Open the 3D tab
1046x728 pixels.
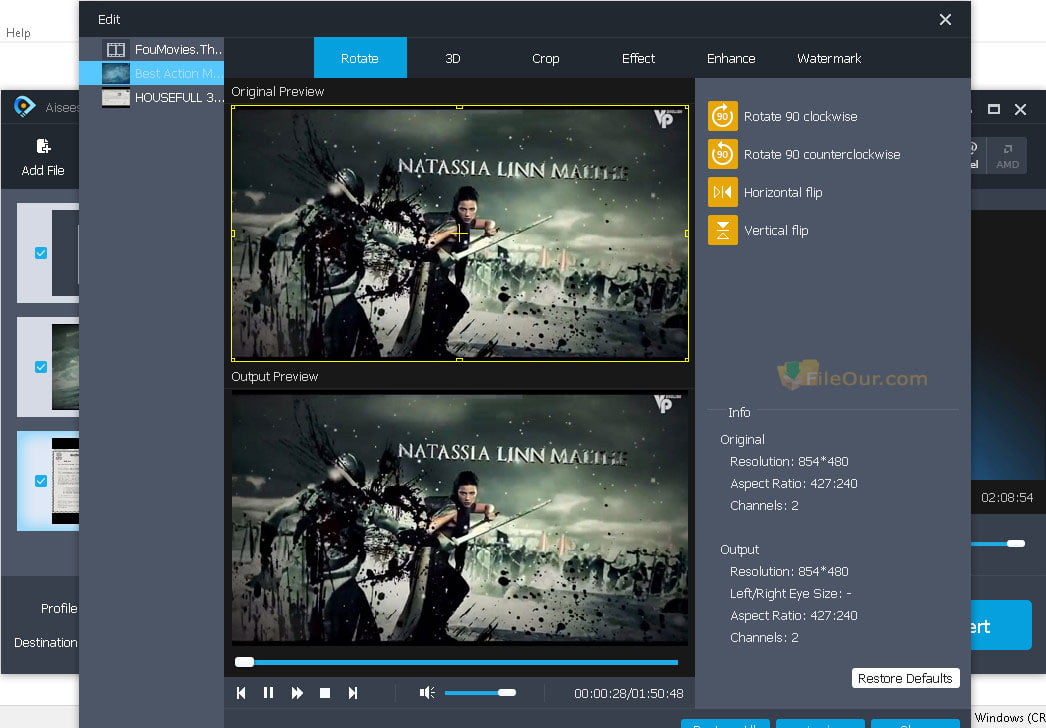coord(453,58)
